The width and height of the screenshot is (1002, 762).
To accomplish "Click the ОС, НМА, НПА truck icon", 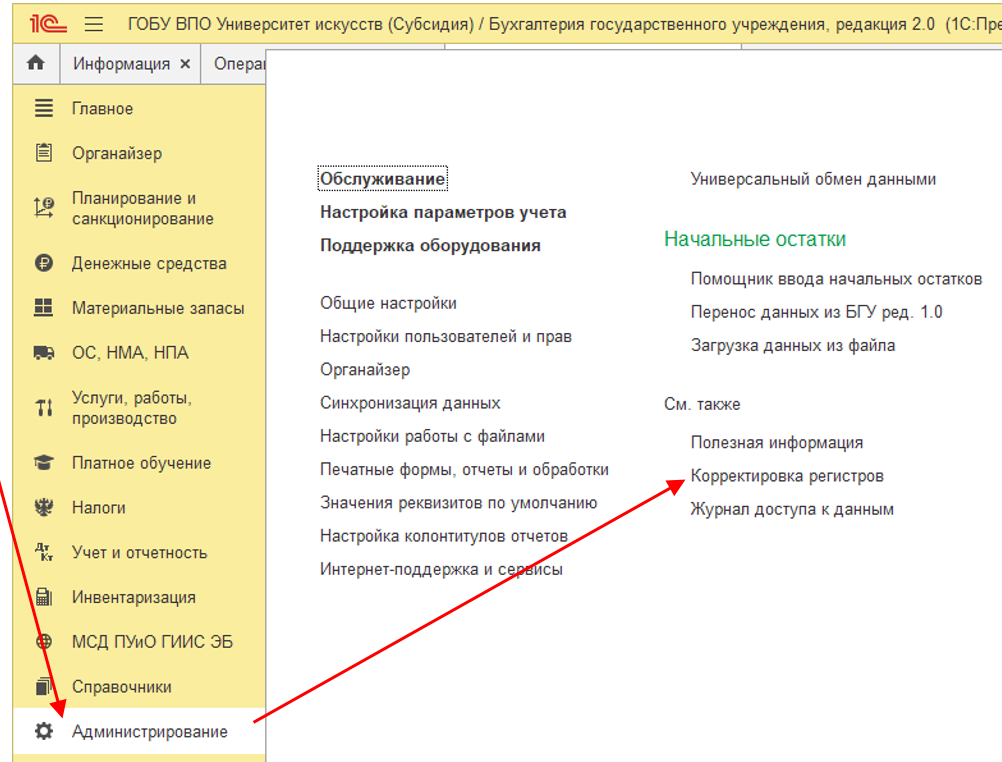I will tap(43, 353).
